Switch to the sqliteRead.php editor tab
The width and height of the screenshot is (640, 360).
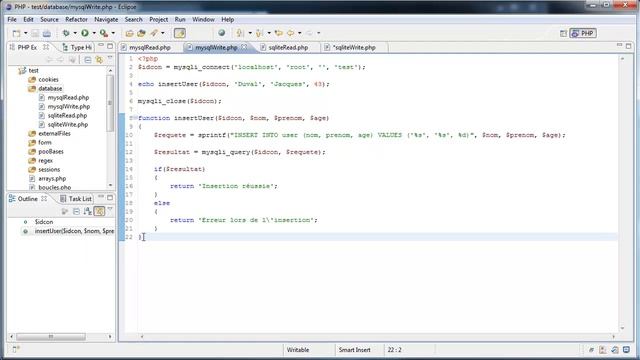point(288,48)
